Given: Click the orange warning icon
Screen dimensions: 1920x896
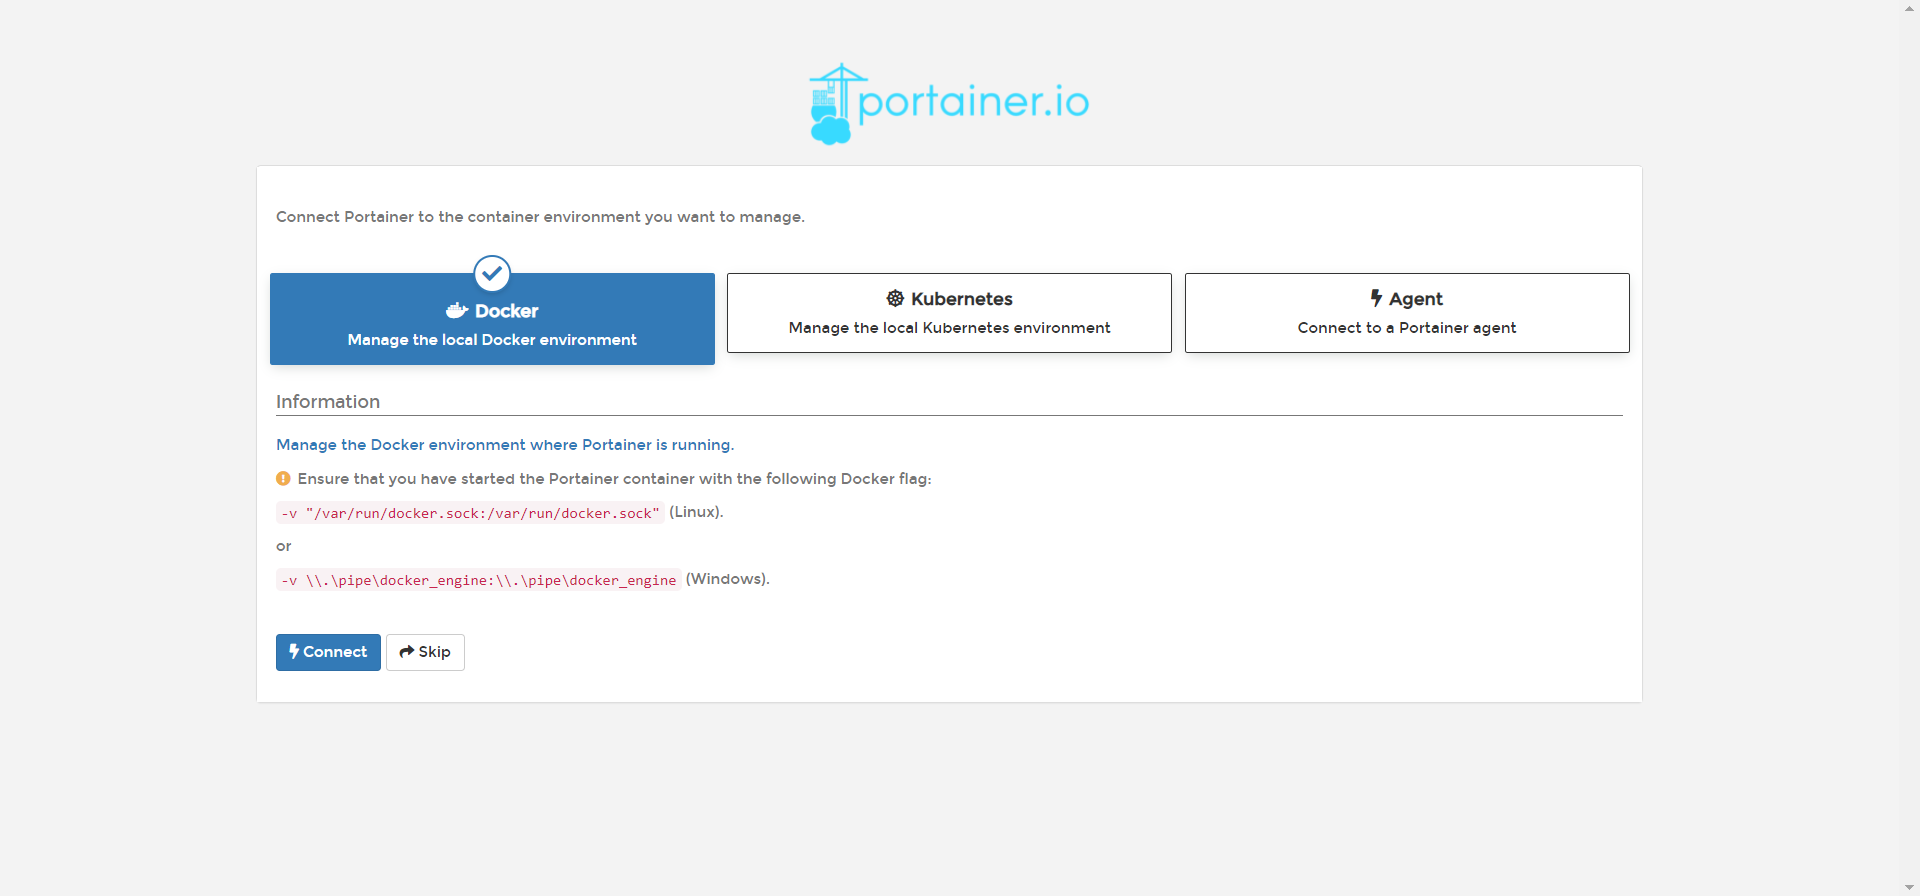Looking at the screenshot, I should (x=283, y=479).
